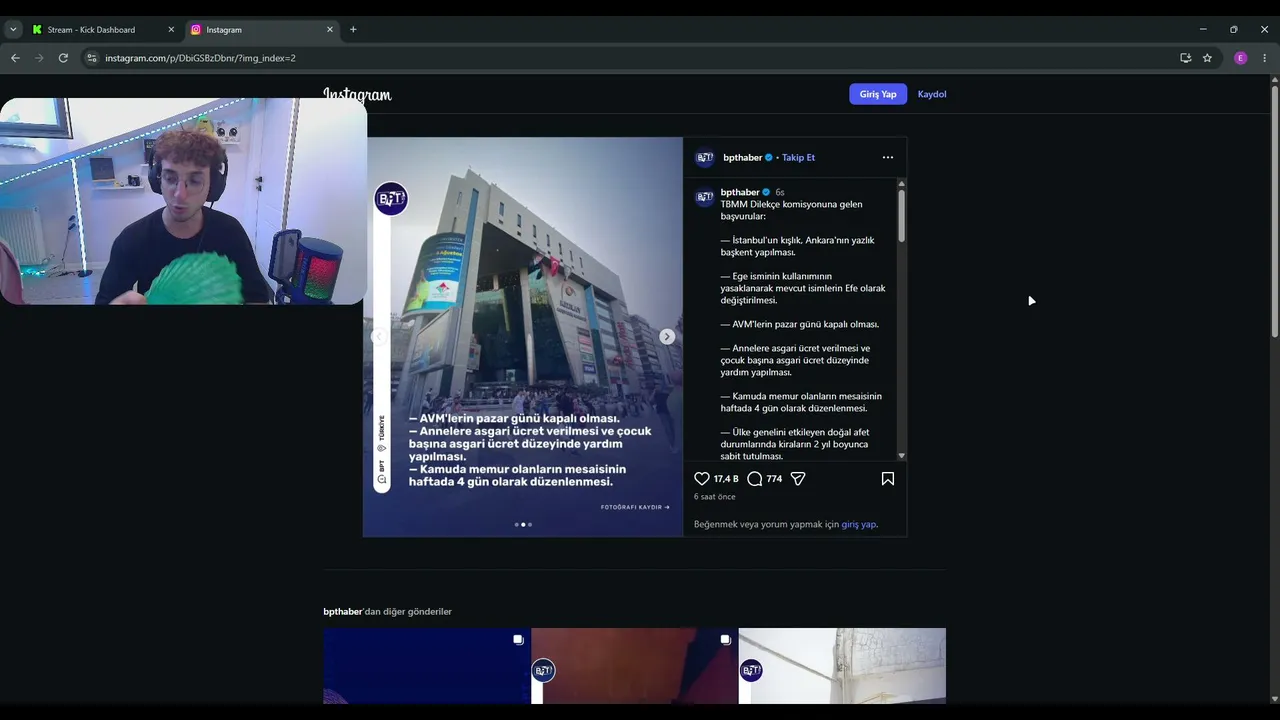Reload the page in Chrome
Viewport: 1280px width, 720px height.
click(x=63, y=58)
